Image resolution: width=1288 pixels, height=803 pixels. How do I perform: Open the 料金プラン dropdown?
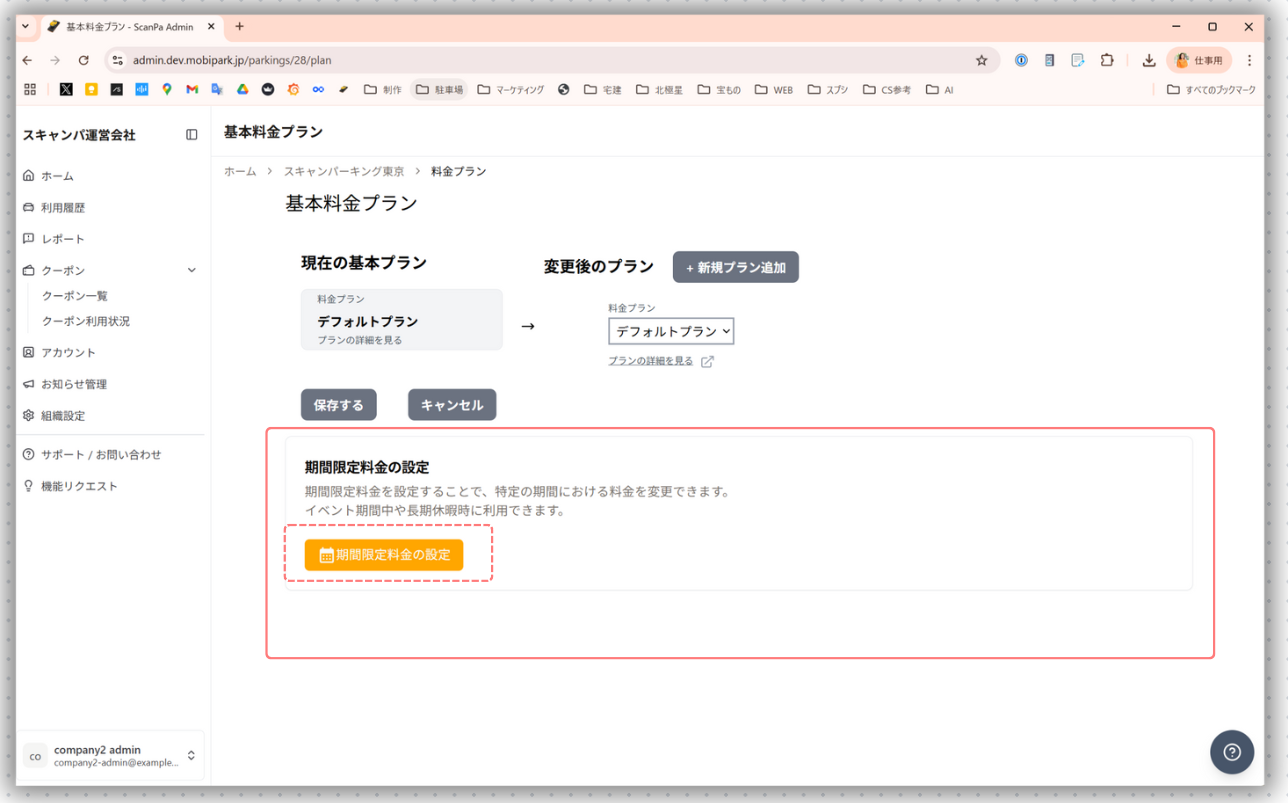[x=671, y=331]
